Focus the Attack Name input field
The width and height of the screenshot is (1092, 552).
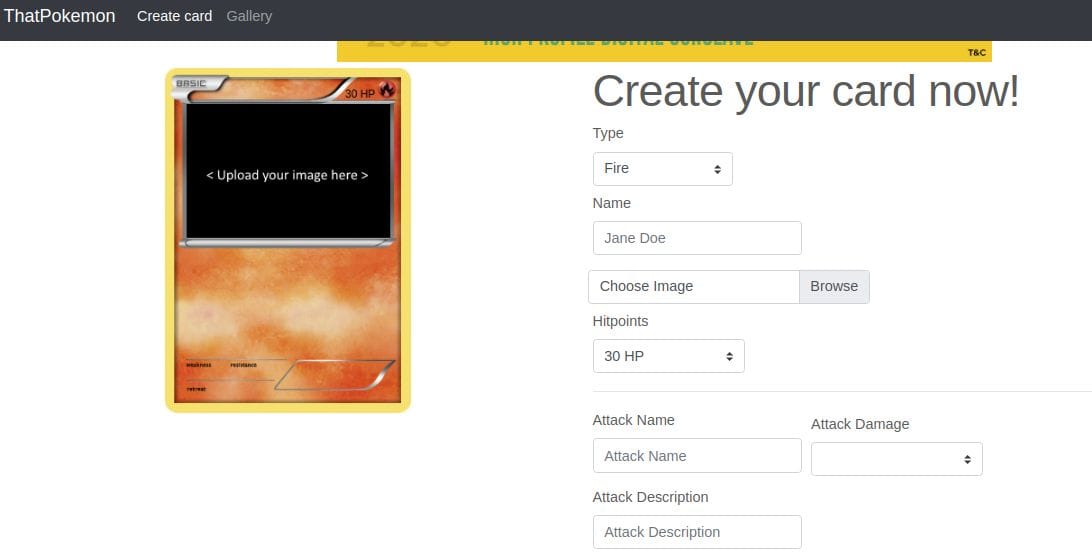[x=697, y=456]
